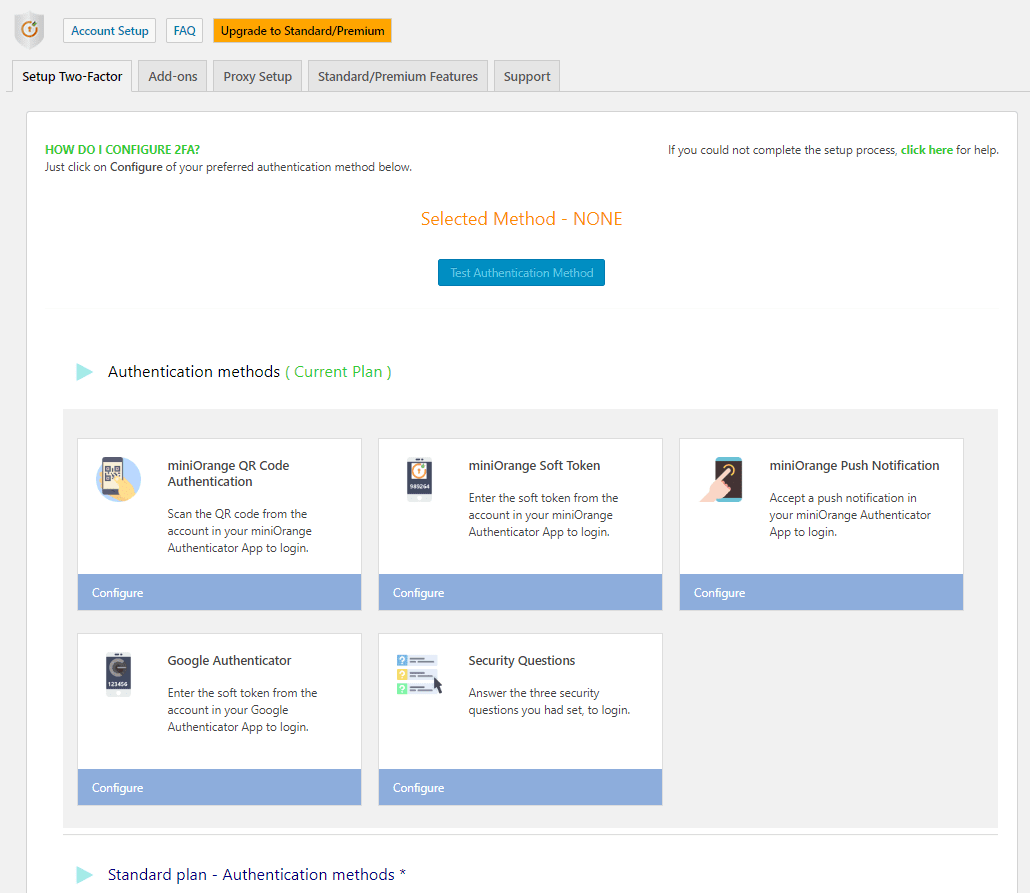
Task: Configure Google Authenticator method
Action: pyautogui.click(x=219, y=787)
